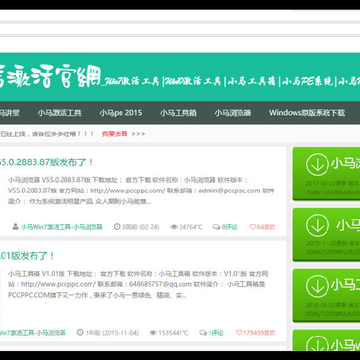The width and height of the screenshot is (360, 360).
Task: Click the heart icon beside 64喜欢
Action: [252, 227]
